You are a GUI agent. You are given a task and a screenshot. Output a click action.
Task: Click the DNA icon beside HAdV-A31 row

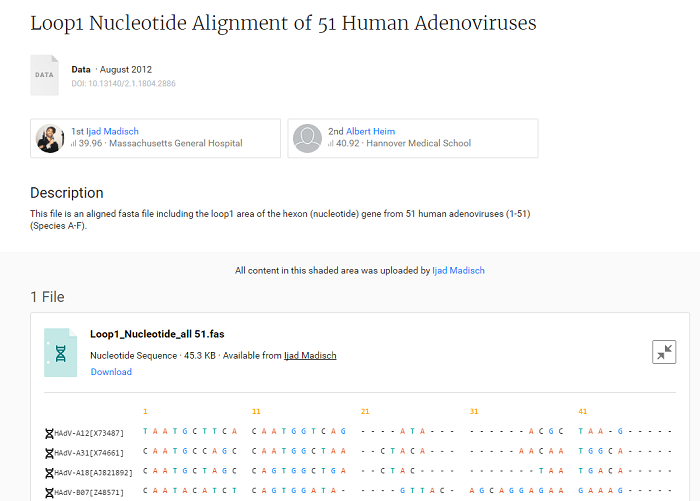click(49, 452)
